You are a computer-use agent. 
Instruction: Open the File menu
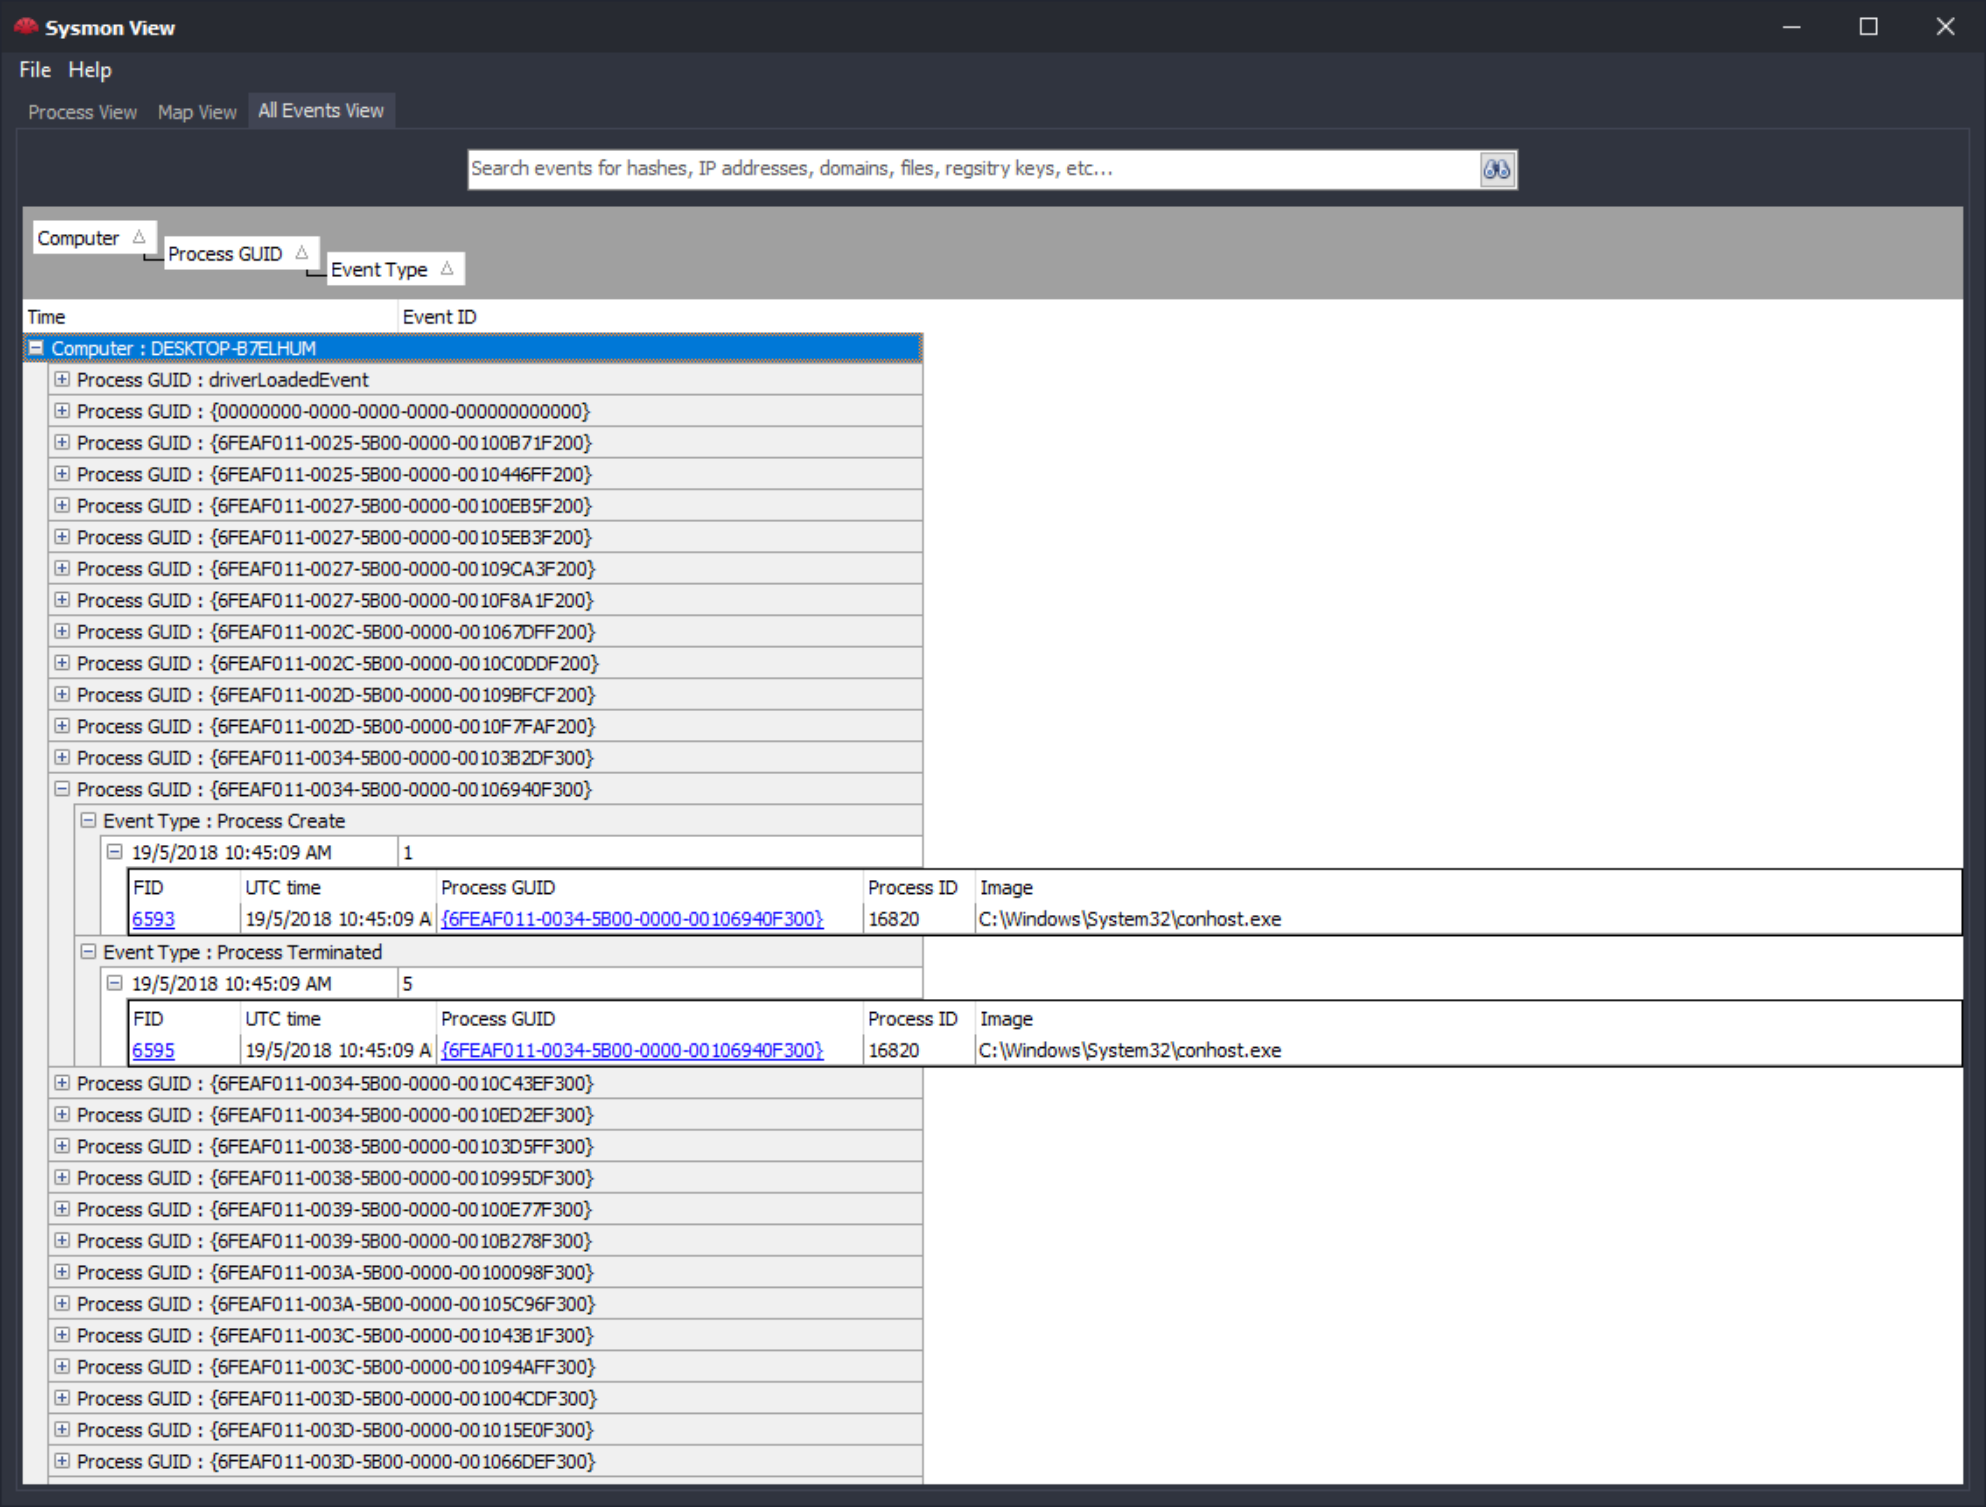(35, 70)
